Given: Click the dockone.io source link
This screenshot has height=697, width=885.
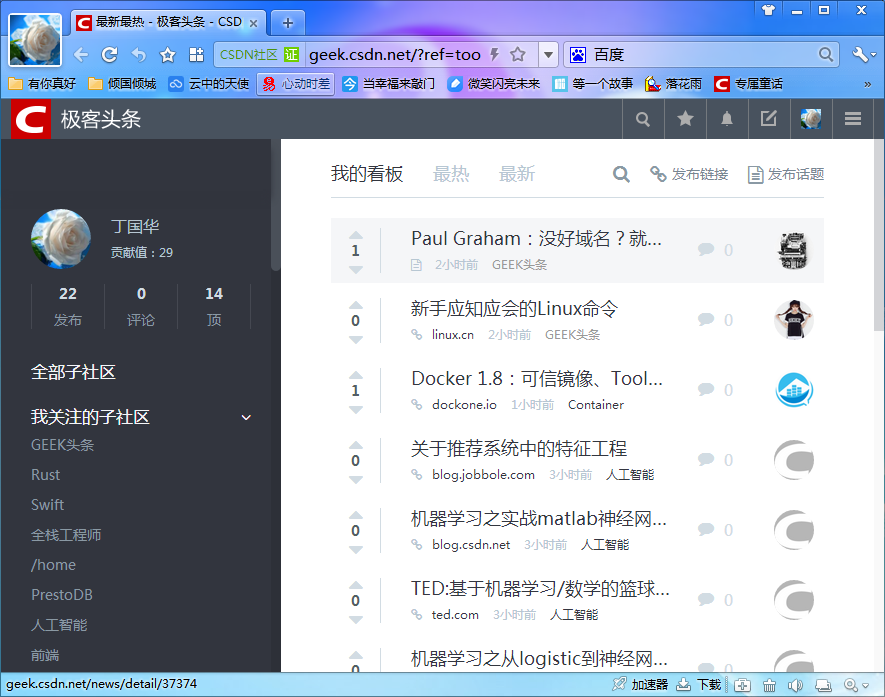Looking at the screenshot, I should [x=464, y=405].
